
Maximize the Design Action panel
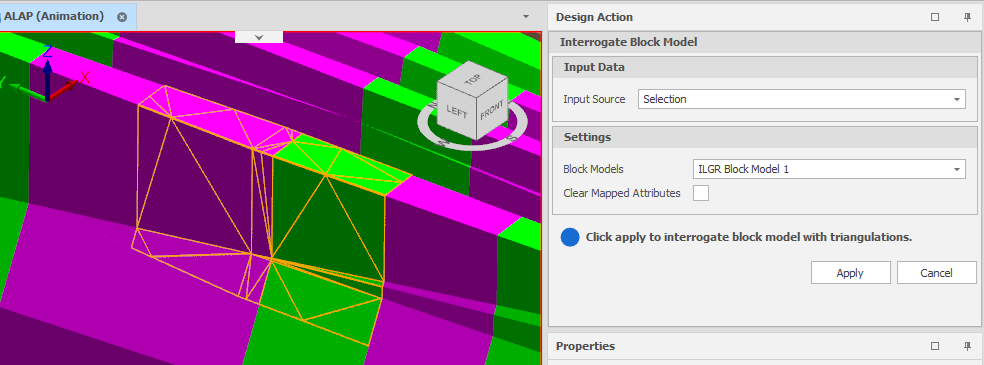(x=935, y=18)
